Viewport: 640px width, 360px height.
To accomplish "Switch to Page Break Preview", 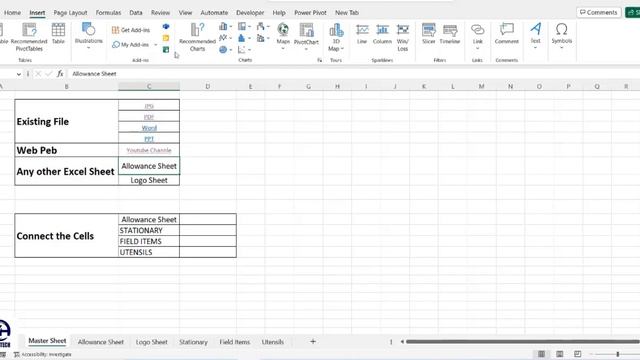I will (x=578, y=354).
